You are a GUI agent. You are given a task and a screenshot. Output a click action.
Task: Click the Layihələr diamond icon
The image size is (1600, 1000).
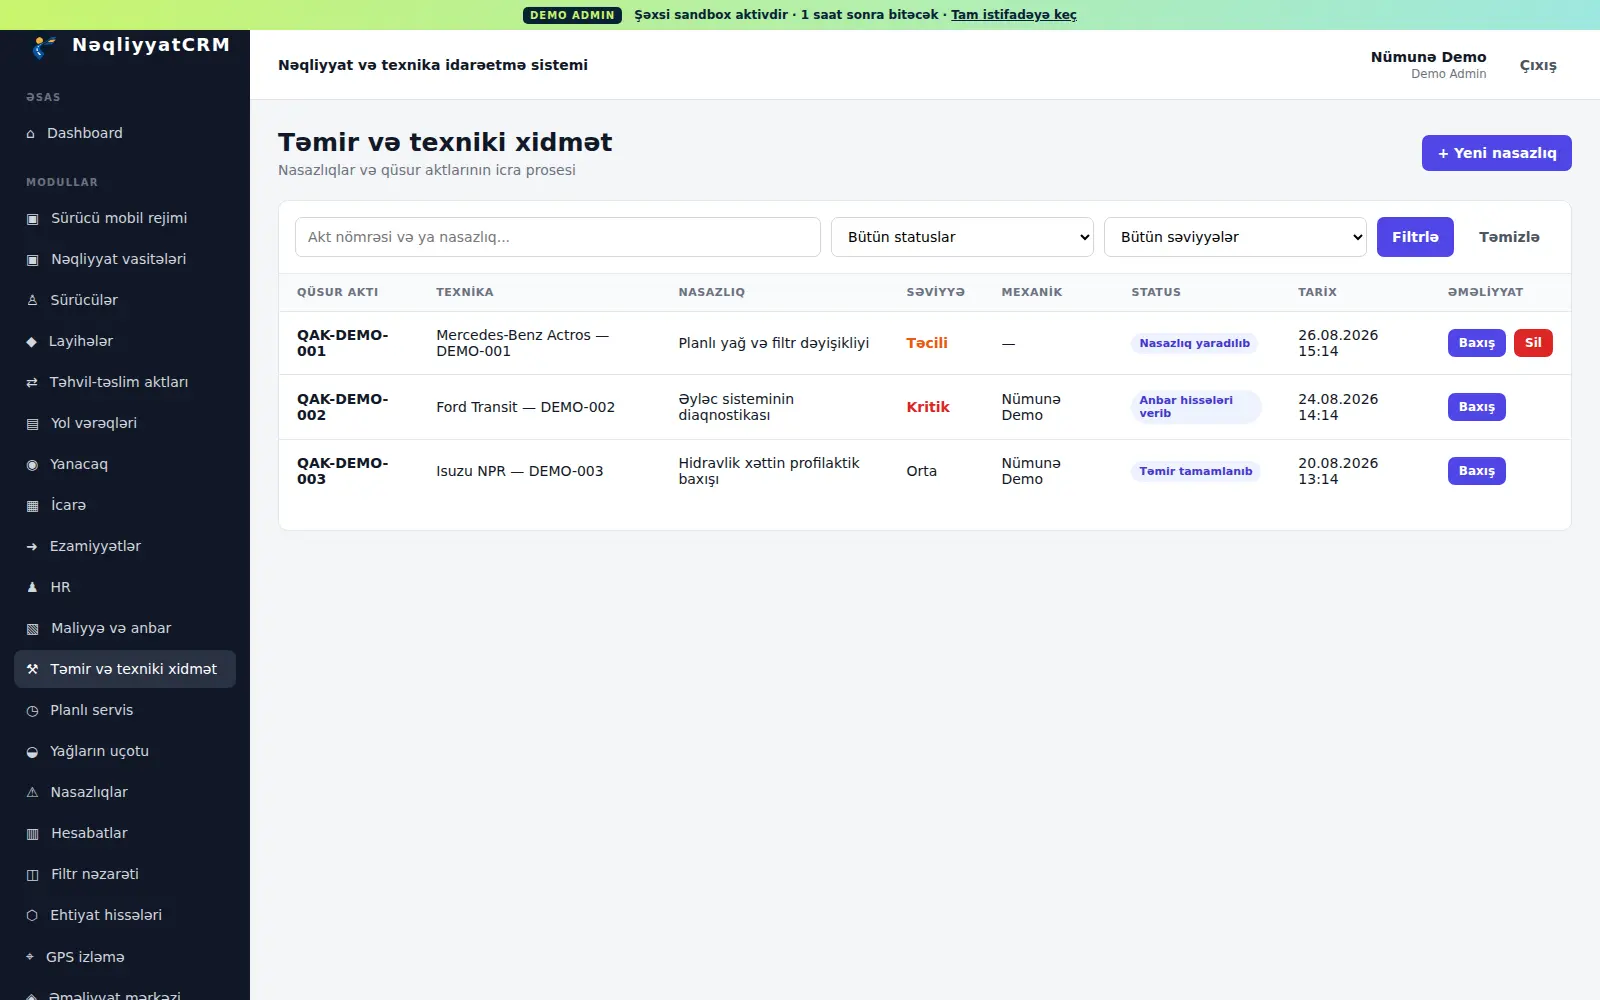[31, 342]
